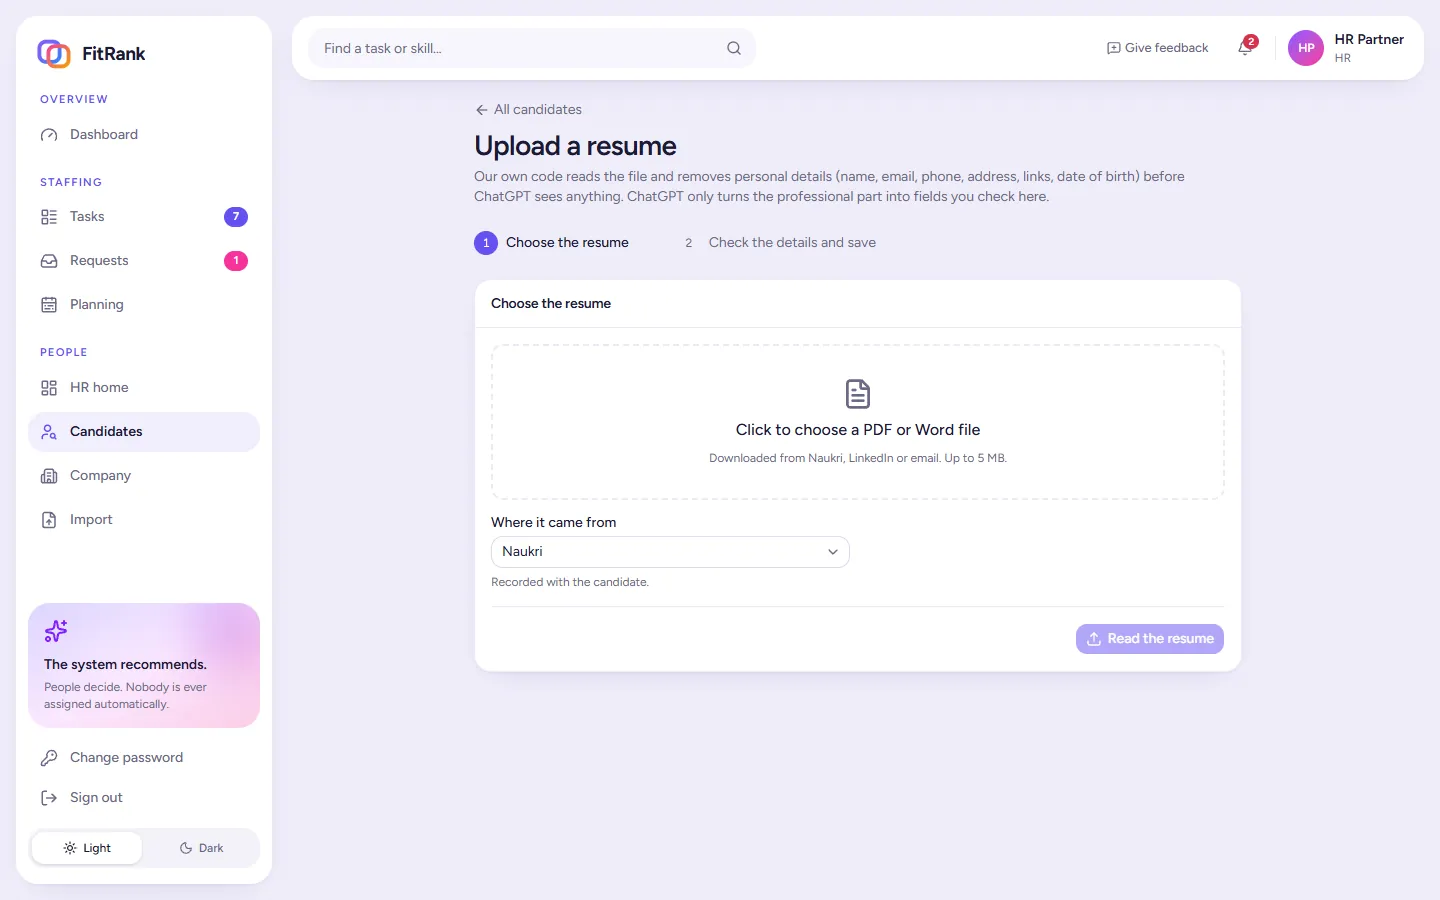Open Import in sidebar
Screen dimensions: 1440x900
point(144,520)
